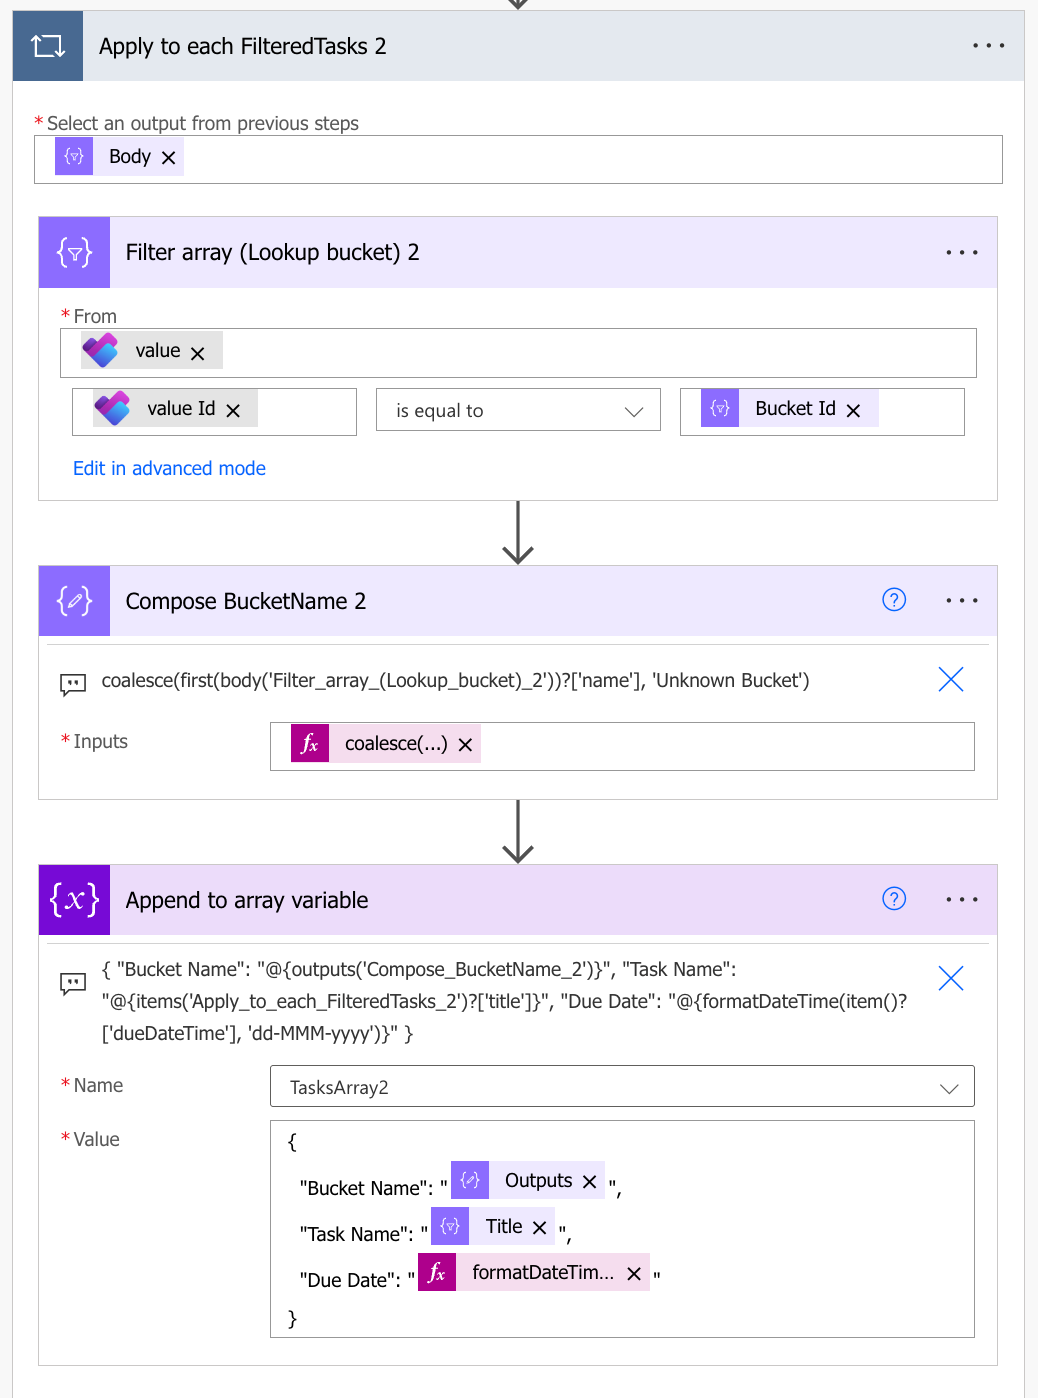Click the comment icon beside Bucket Name JSON

(73, 984)
